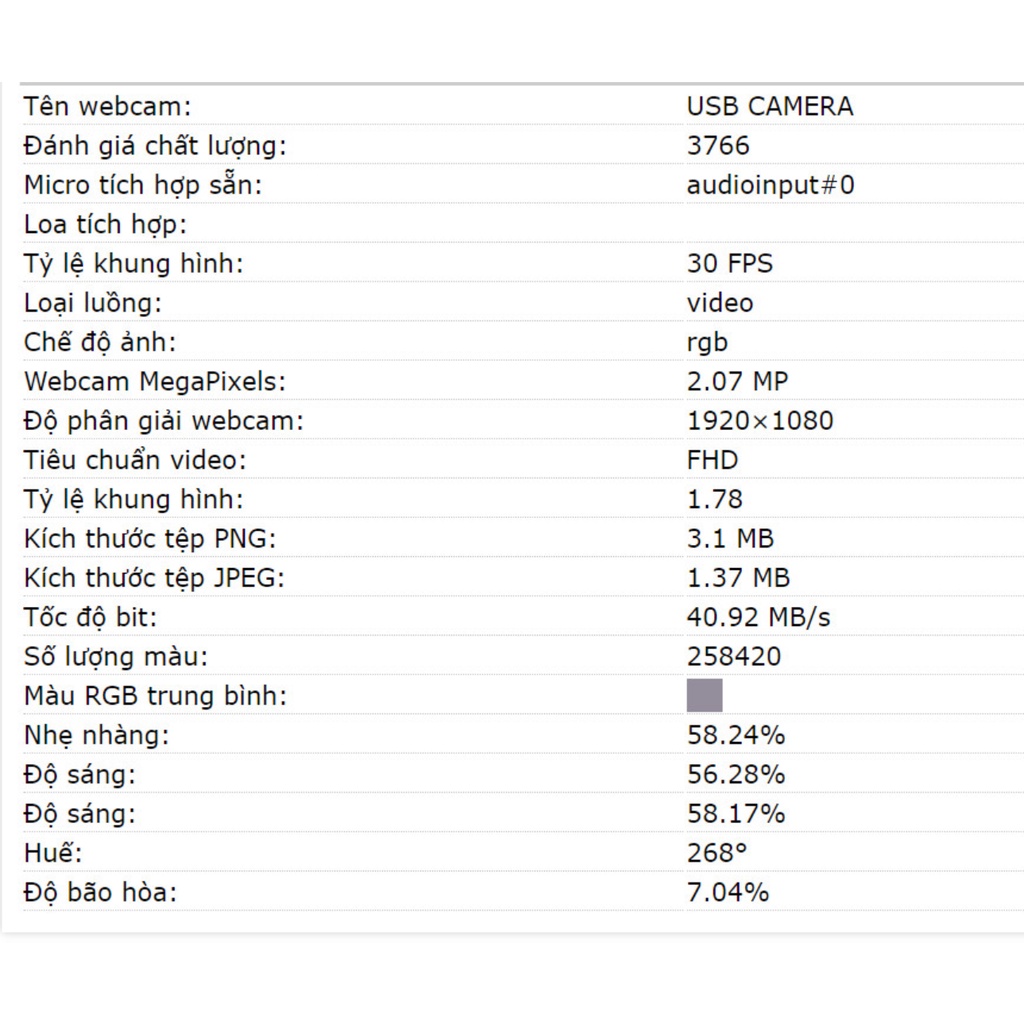Click the 1.37 MB JPEG size value

coord(738,578)
